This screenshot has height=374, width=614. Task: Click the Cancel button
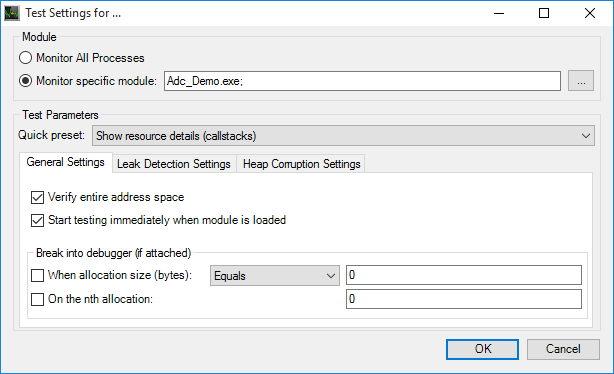[563, 349]
